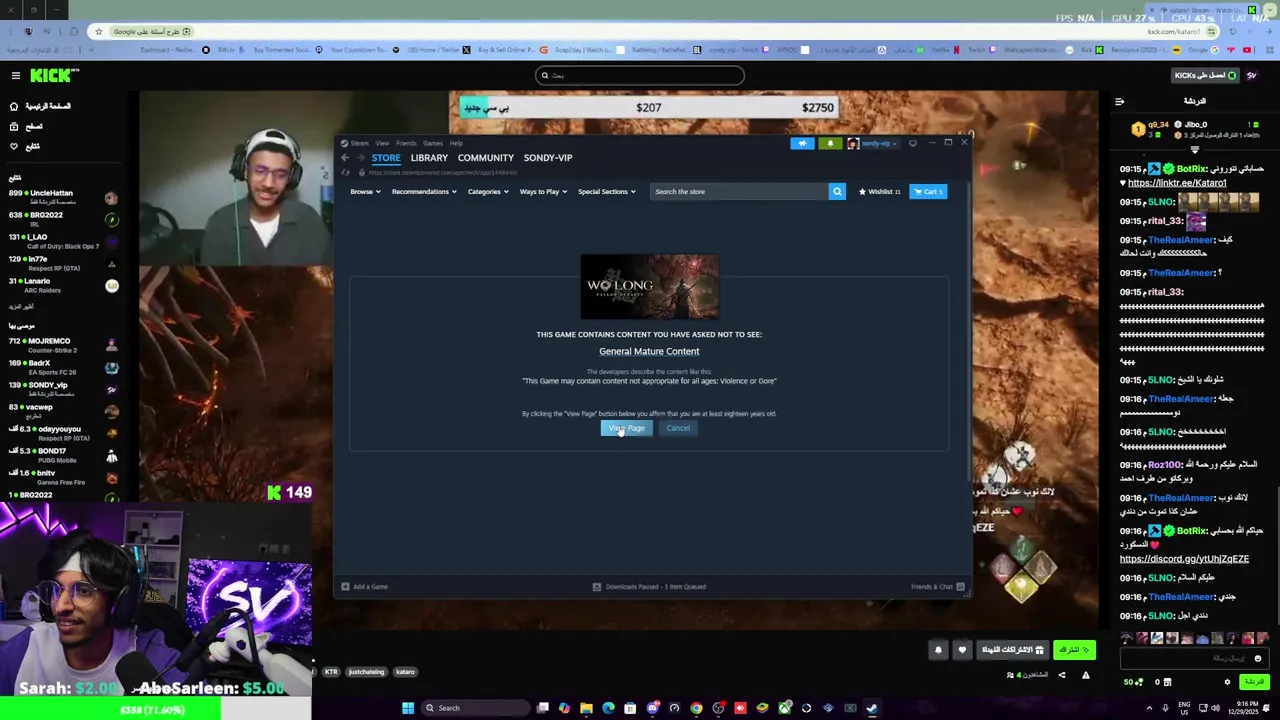
Task: Open chat settings gear
Action: tap(1227, 682)
